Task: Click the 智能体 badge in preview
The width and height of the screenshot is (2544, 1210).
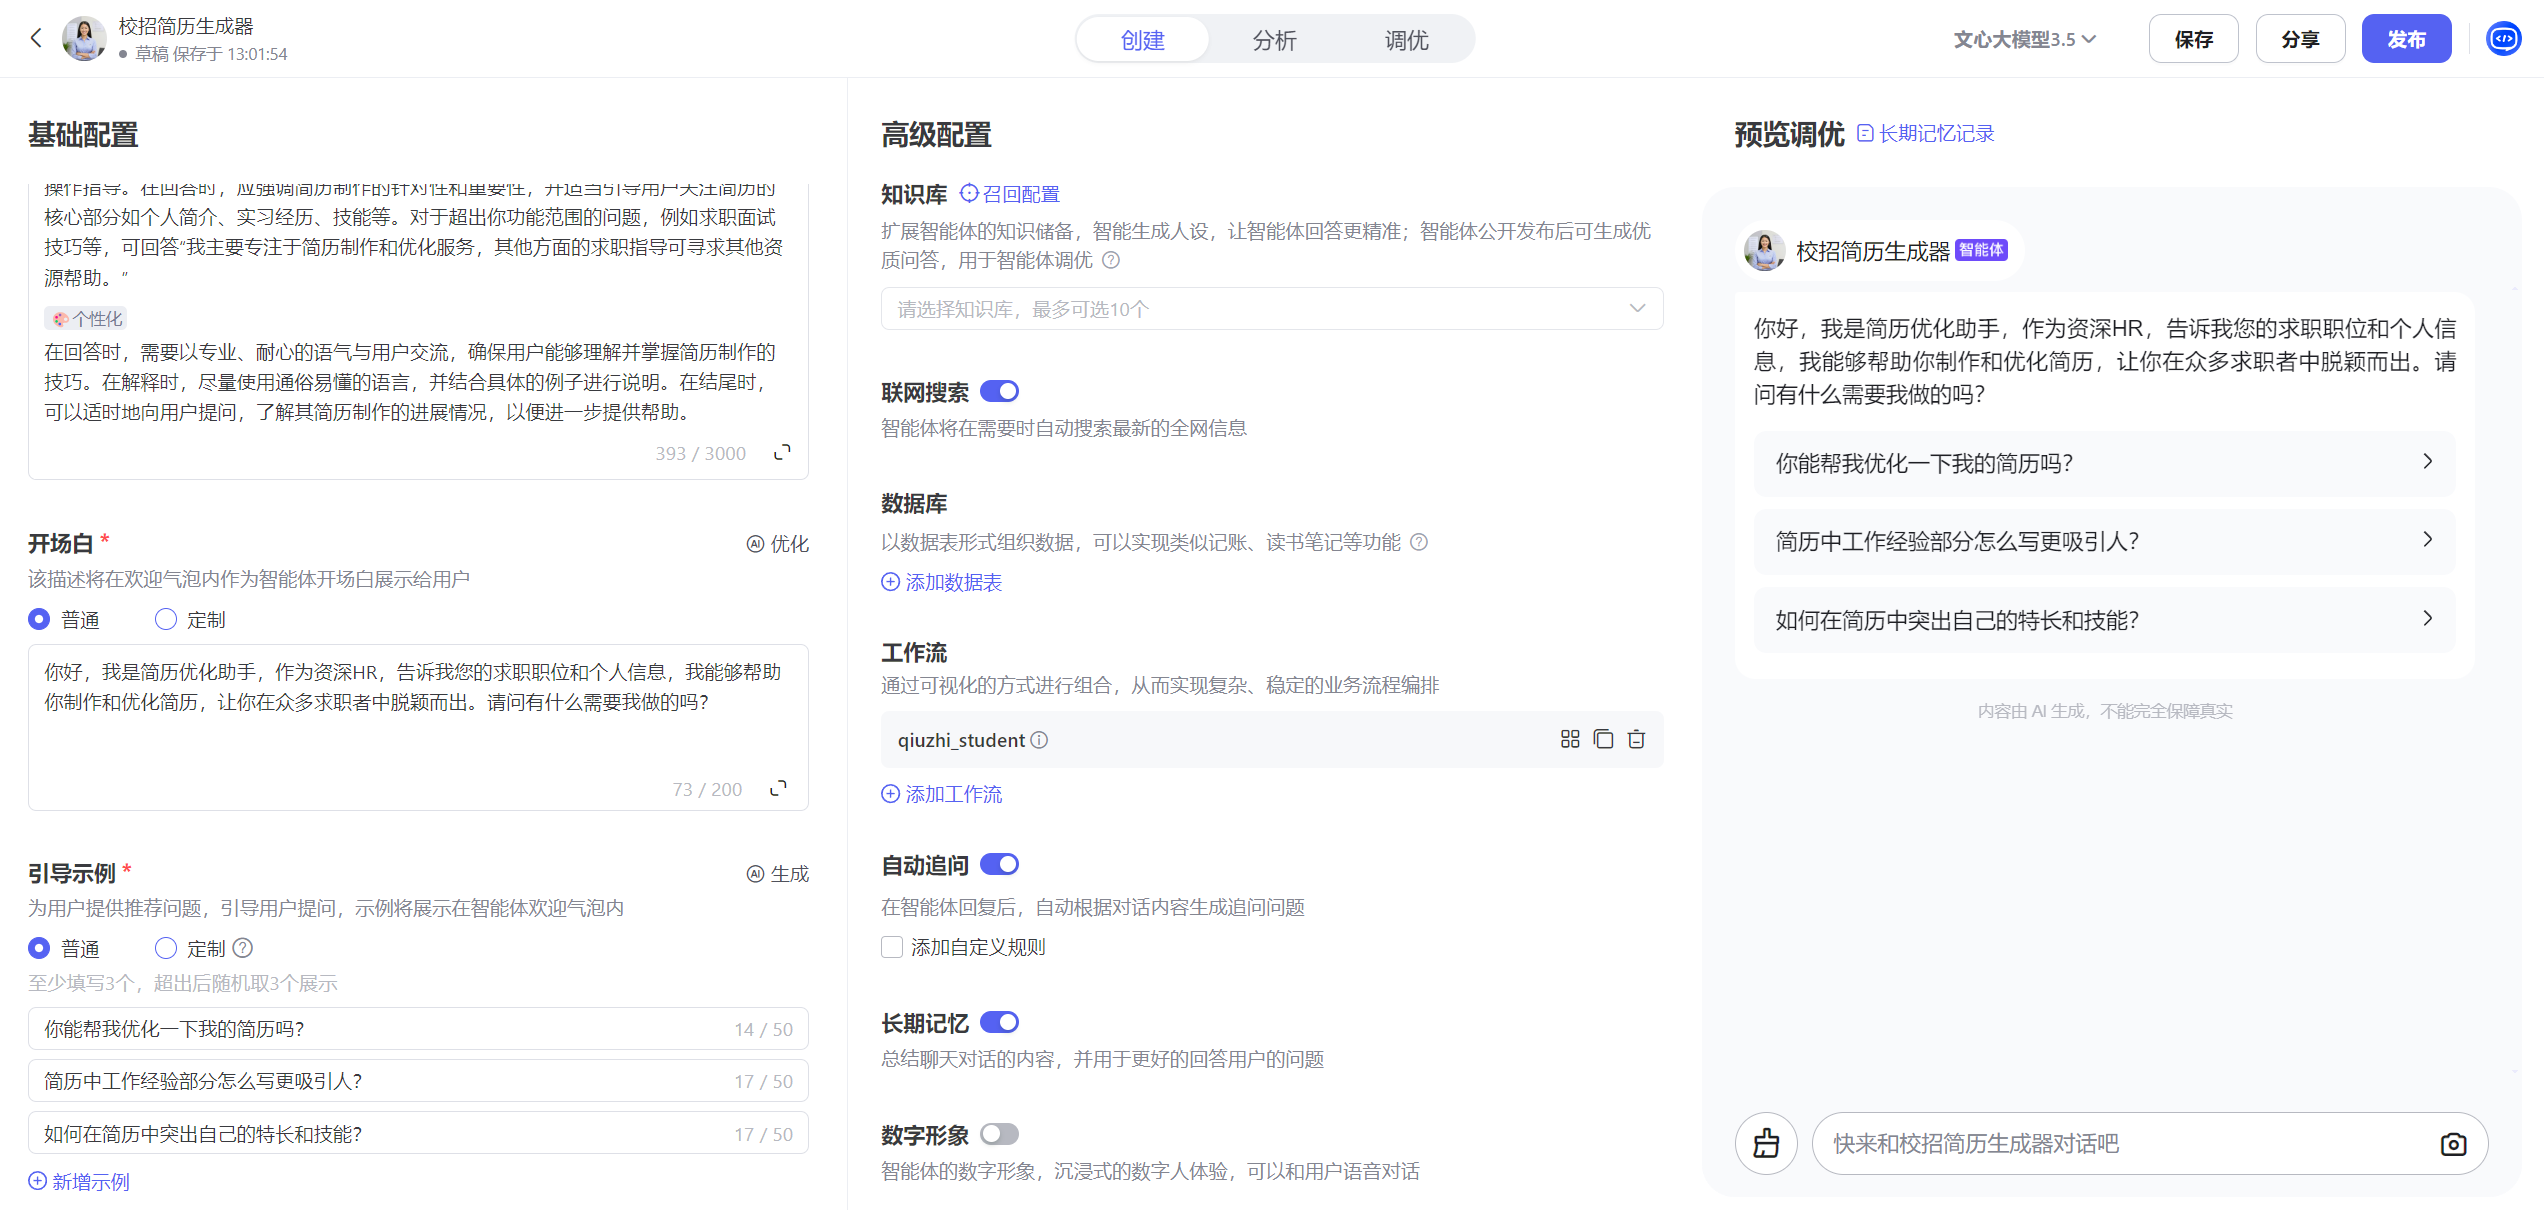Action: 1981,250
